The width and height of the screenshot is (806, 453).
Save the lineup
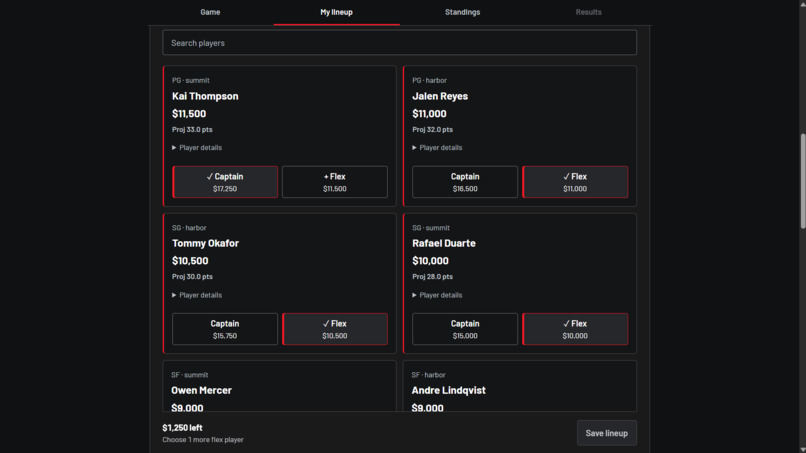coord(607,433)
